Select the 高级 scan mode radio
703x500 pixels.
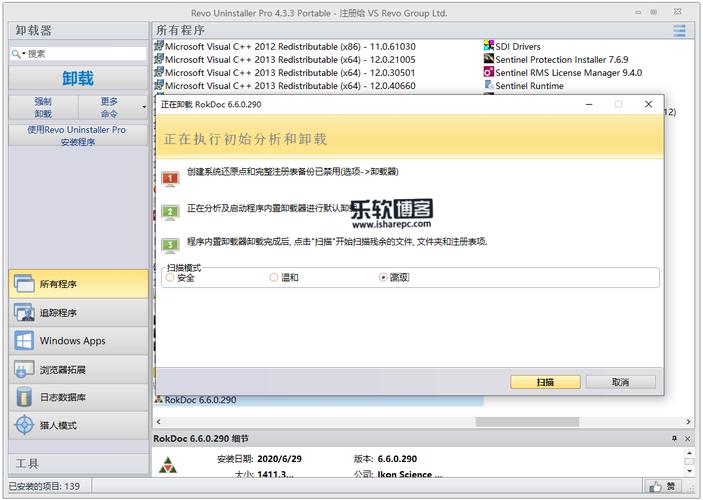pyautogui.click(x=383, y=278)
